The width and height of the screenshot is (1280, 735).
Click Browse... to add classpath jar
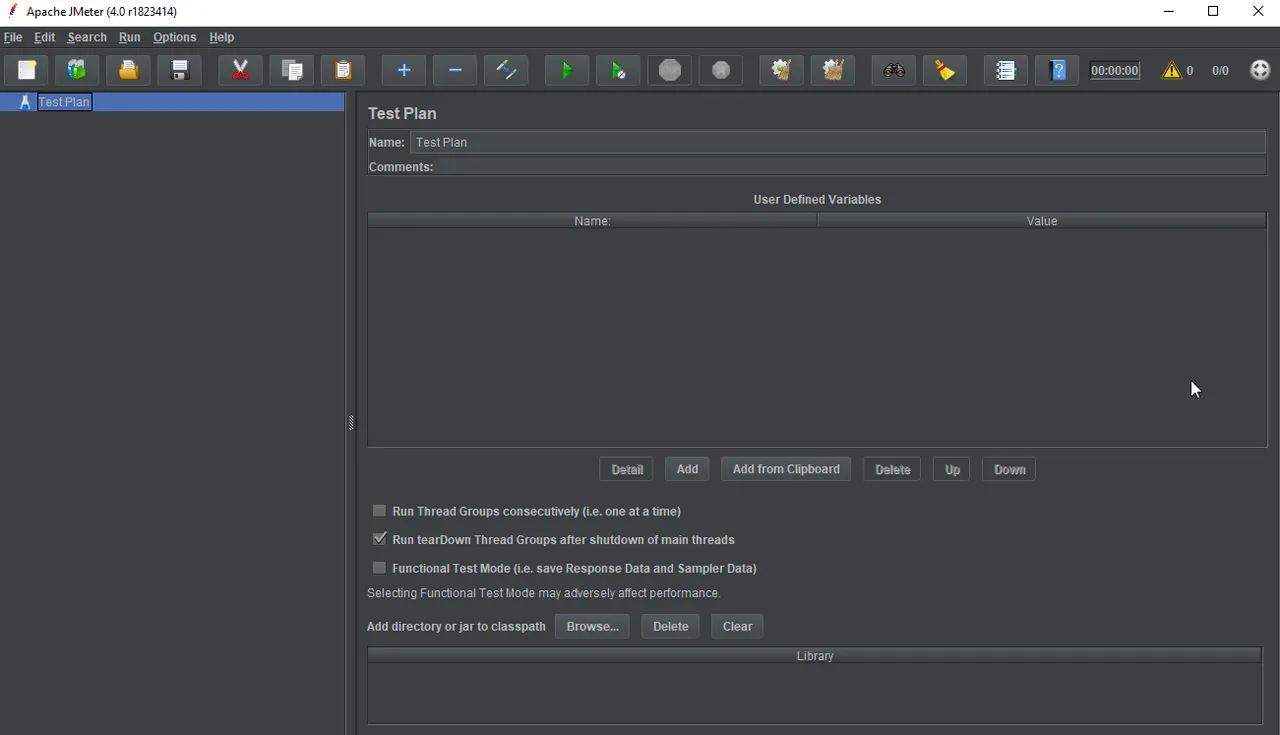click(x=592, y=626)
